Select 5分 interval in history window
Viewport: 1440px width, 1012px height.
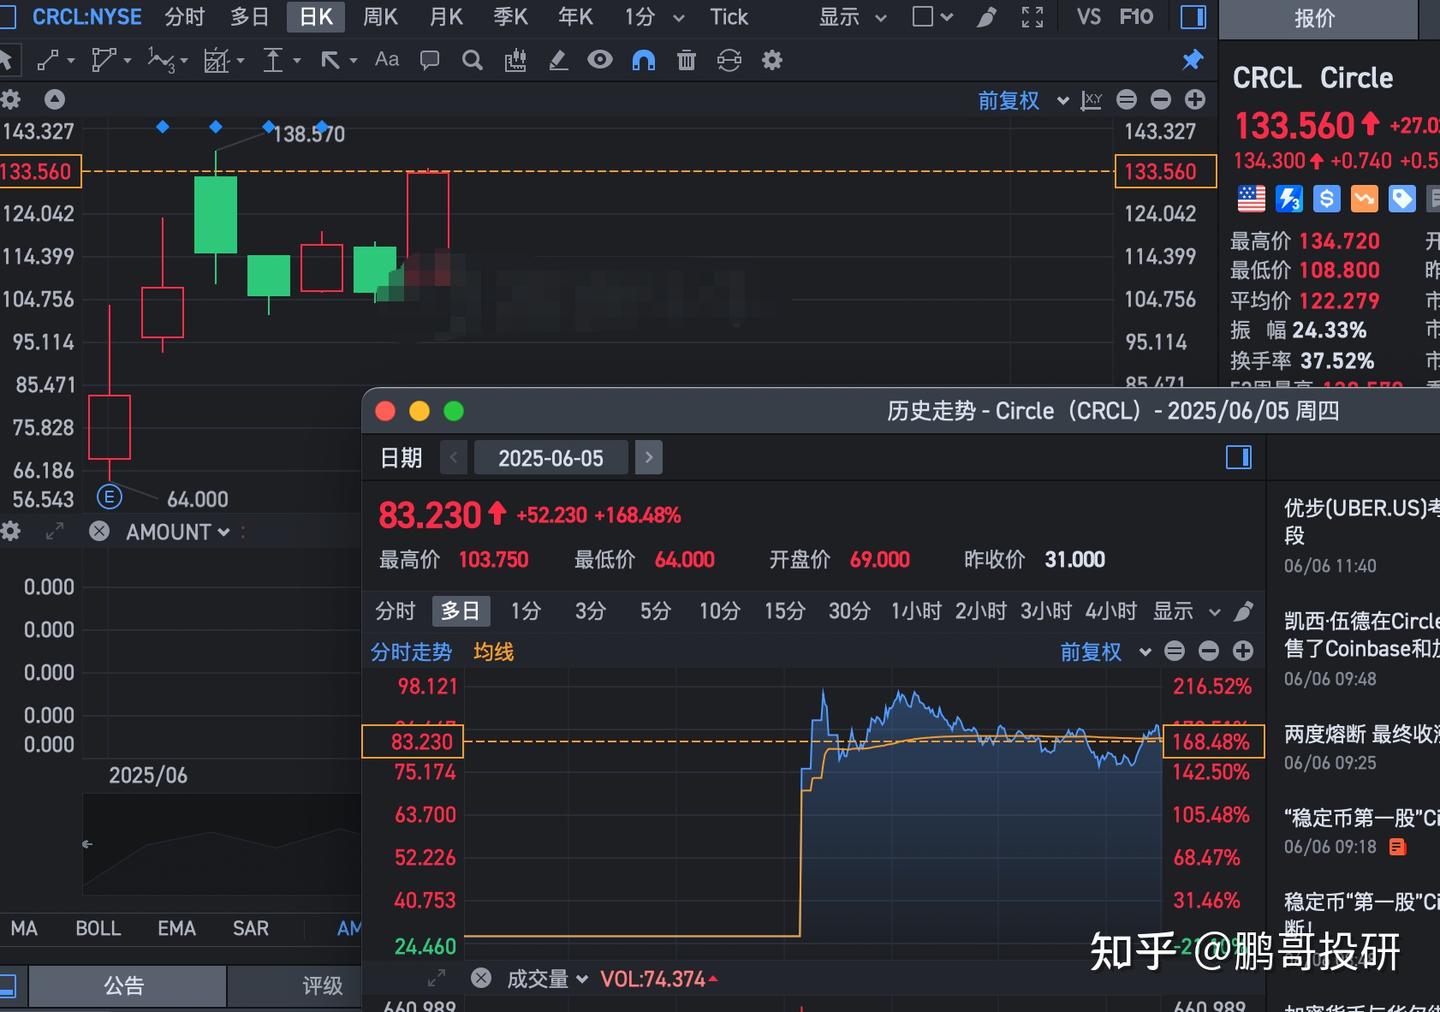click(x=655, y=611)
